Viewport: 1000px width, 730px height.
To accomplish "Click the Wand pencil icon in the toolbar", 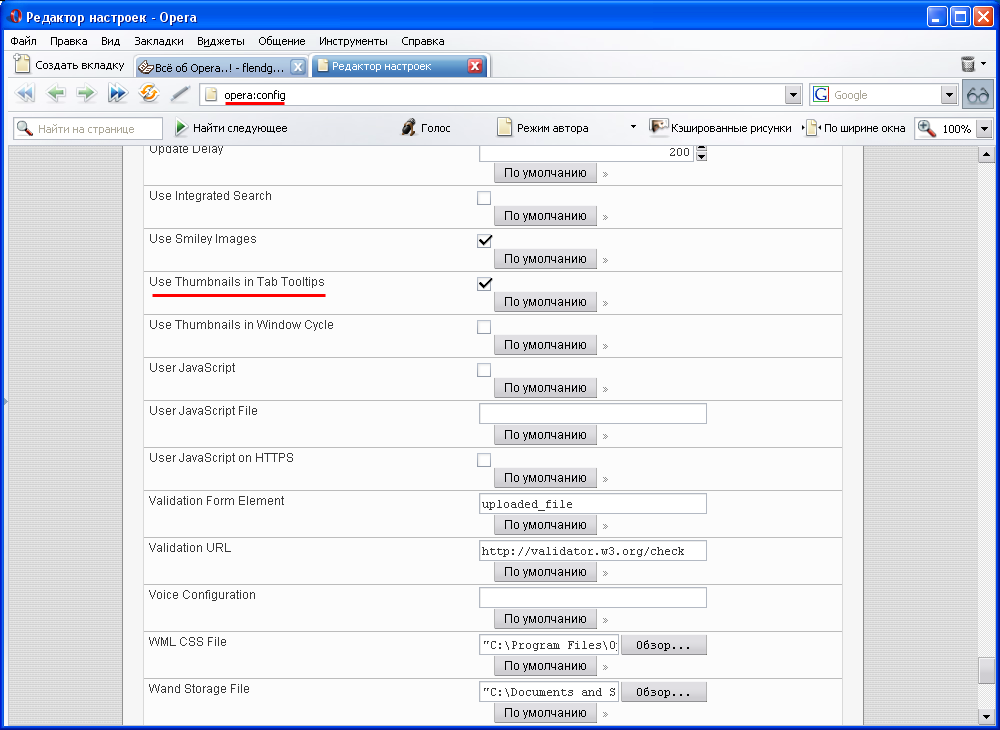I will (x=180, y=94).
